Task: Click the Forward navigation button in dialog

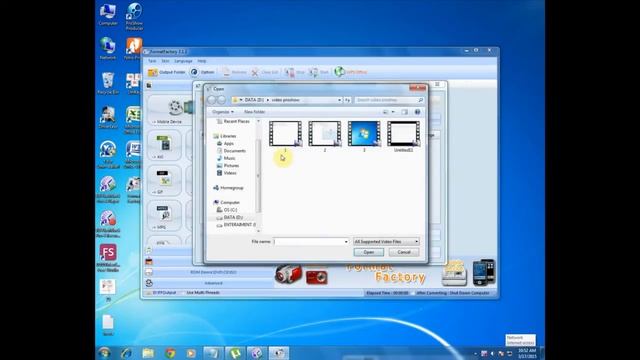Action: coord(221,100)
